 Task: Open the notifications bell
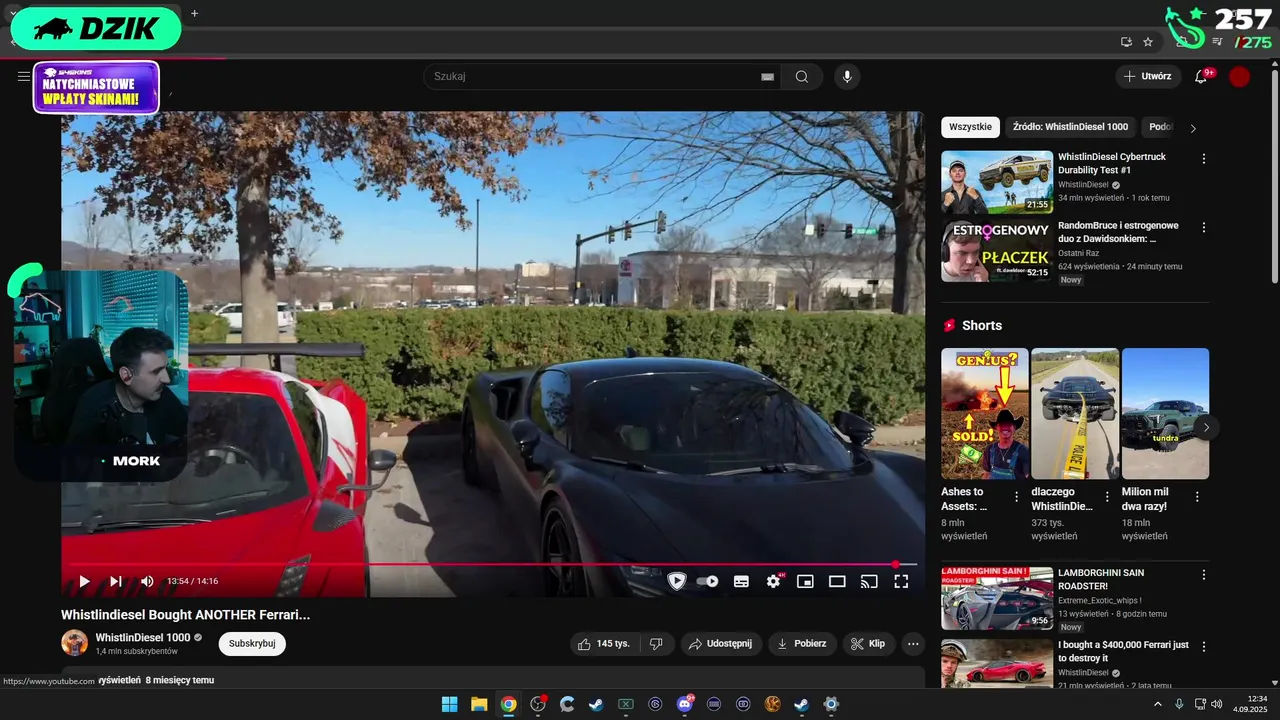click(x=1201, y=77)
